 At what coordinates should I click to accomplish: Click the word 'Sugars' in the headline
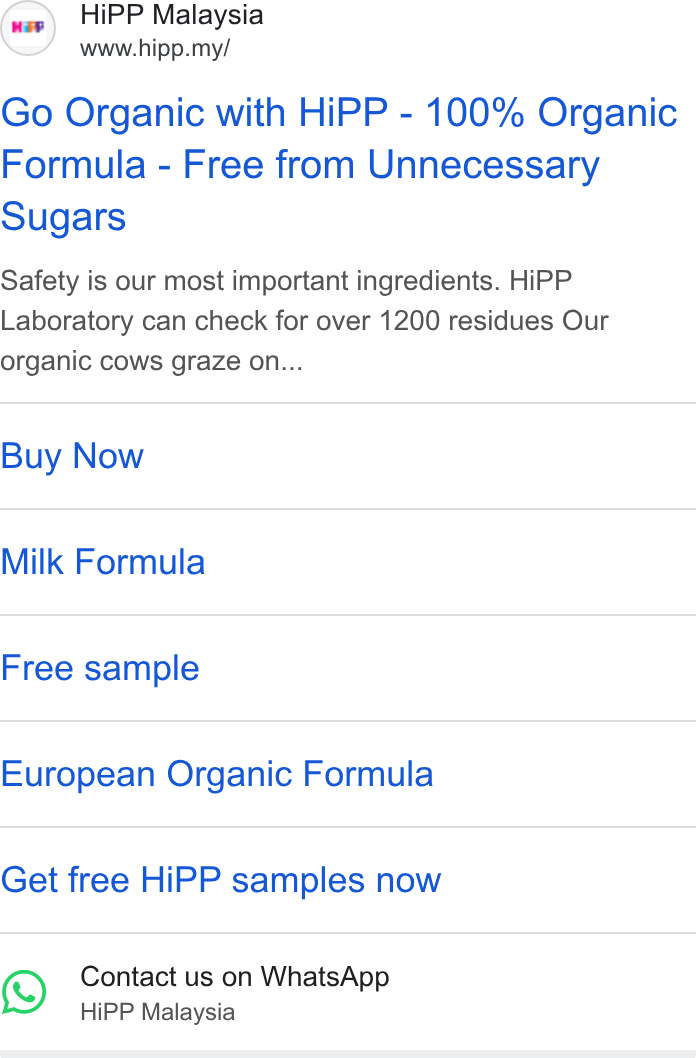[63, 217]
